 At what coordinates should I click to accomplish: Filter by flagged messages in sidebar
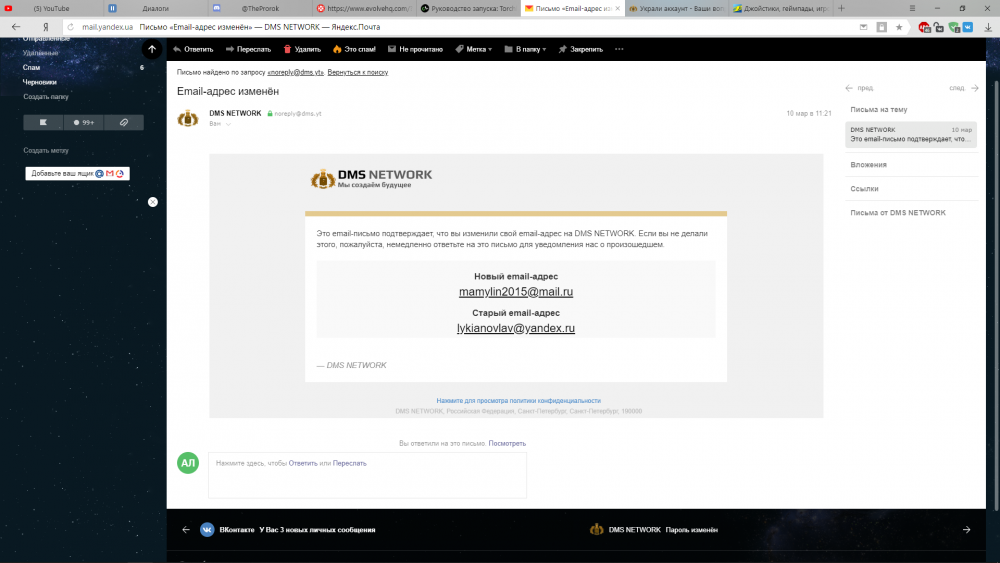click(x=43, y=122)
